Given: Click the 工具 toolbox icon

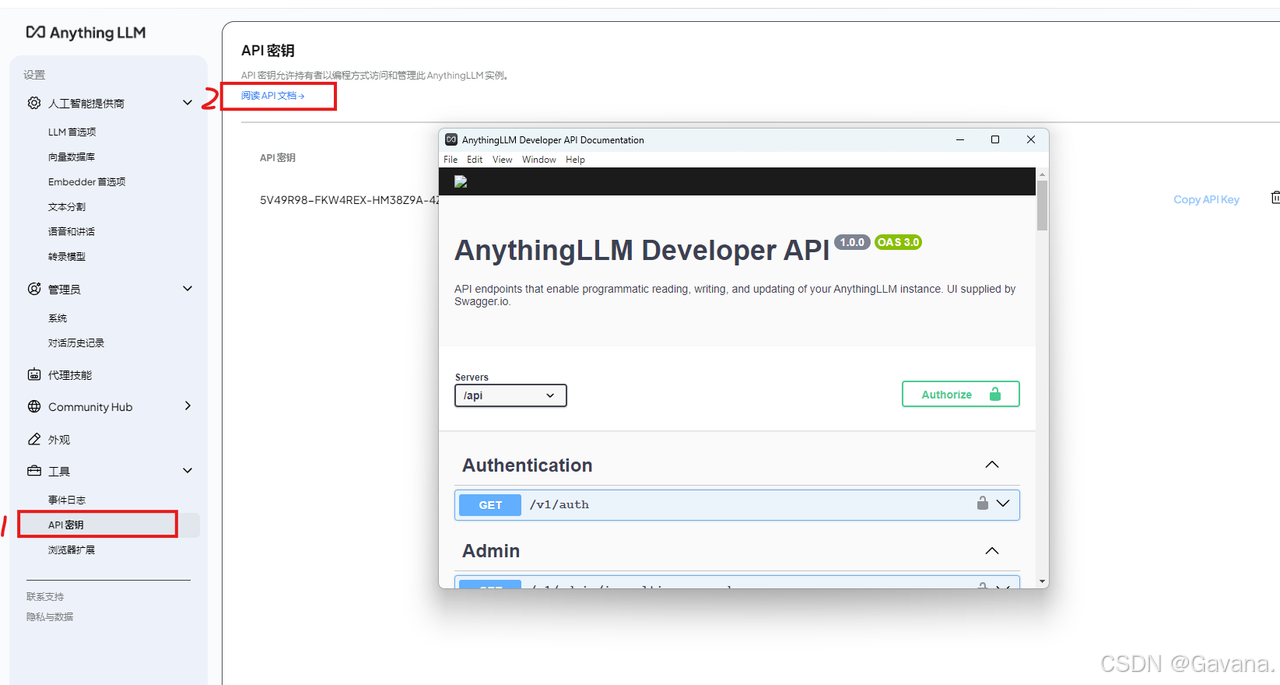Looking at the screenshot, I should [x=34, y=471].
